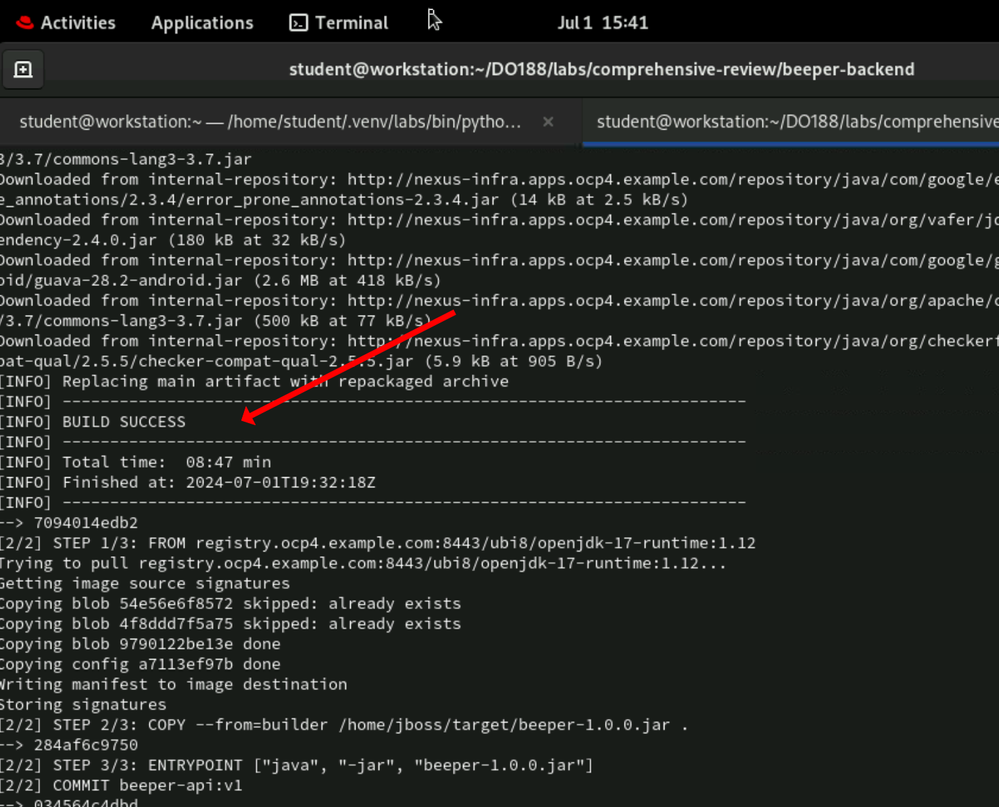
Task: Switch to the .venv/labs/bin/python tab
Action: [x=270, y=122]
